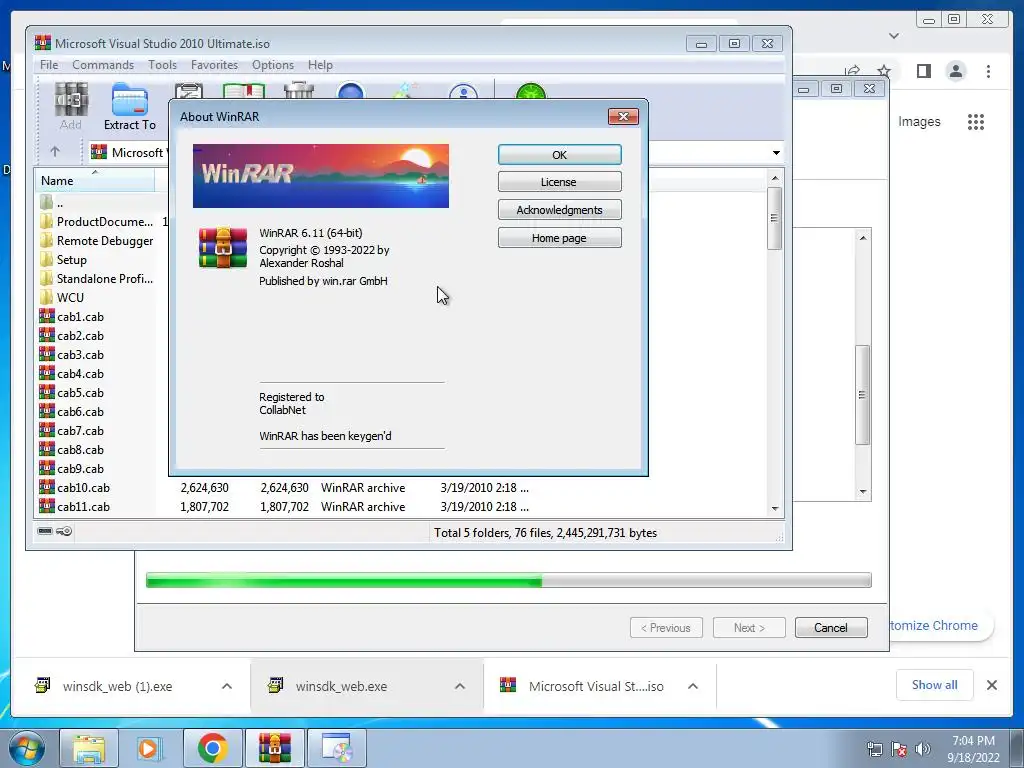Screen dimensions: 1024x768
Task: Click the Acknowledgments button
Action: click(560, 210)
